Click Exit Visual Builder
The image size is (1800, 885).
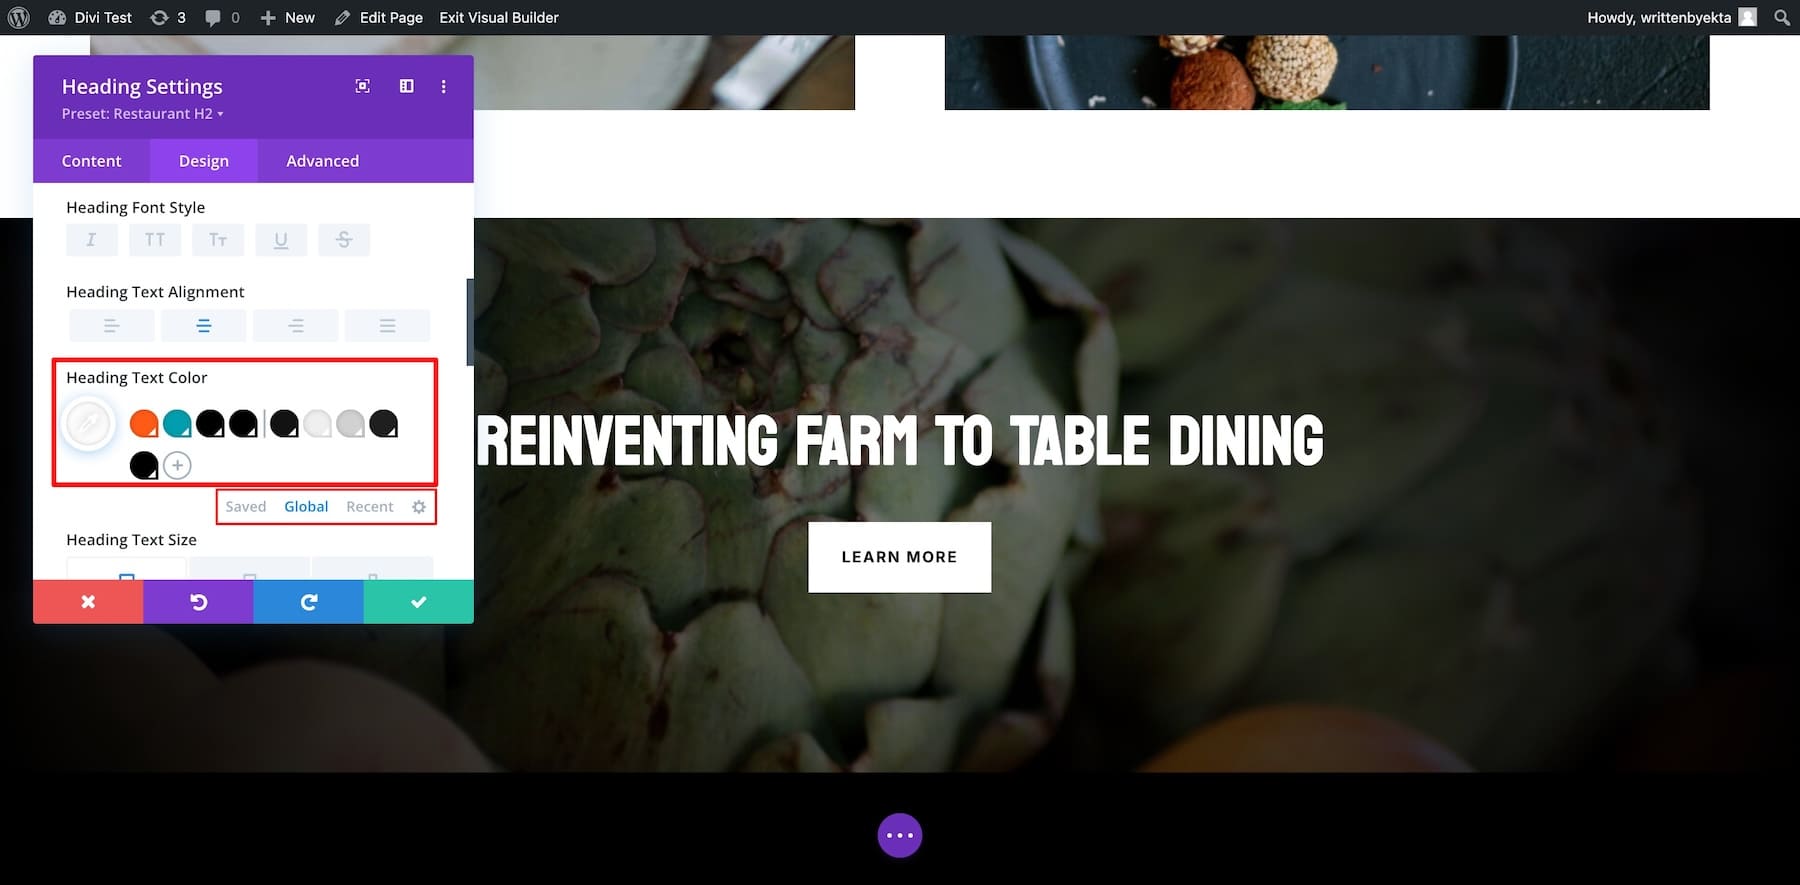(499, 18)
